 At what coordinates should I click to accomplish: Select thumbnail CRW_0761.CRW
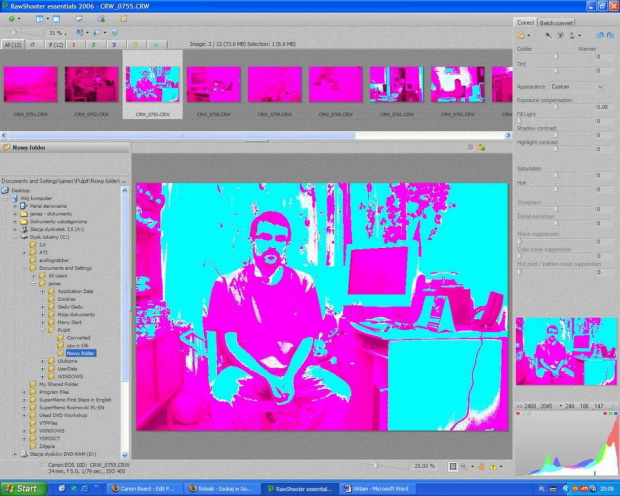click(397, 84)
